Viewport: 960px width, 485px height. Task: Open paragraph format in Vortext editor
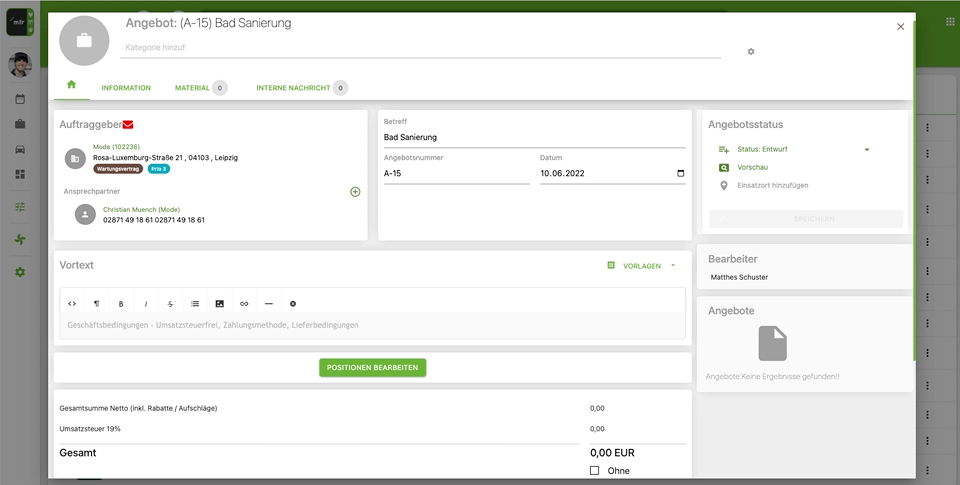pyautogui.click(x=96, y=304)
